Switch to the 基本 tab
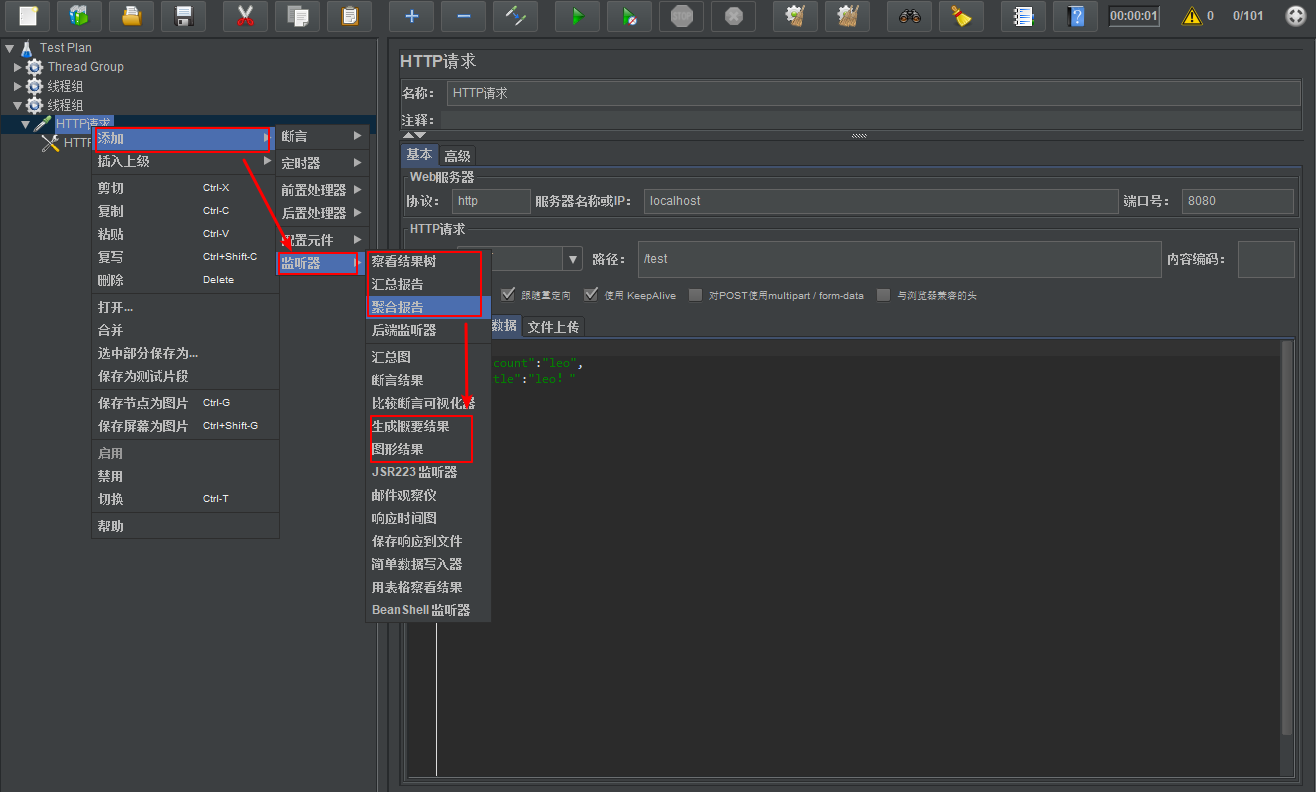Image resolution: width=1316 pixels, height=792 pixels. point(420,155)
